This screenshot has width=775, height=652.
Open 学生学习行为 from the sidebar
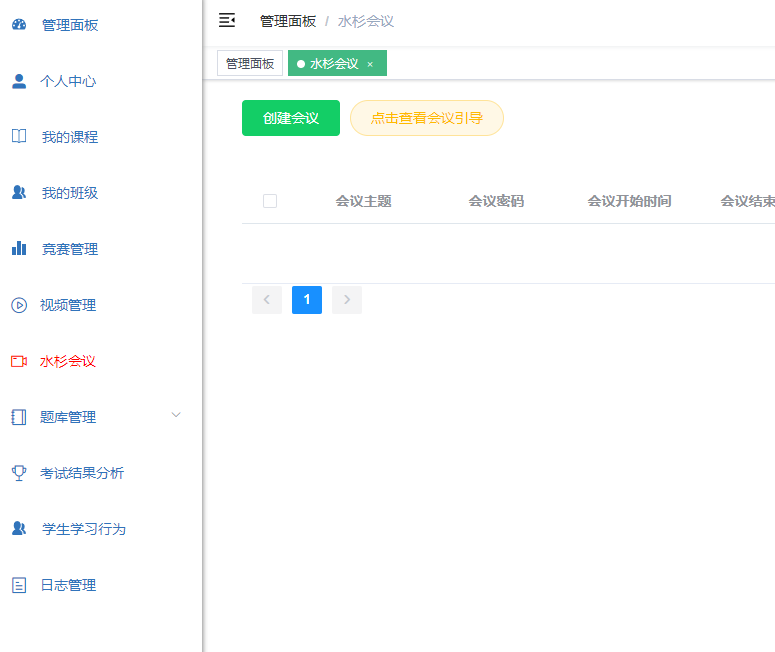(83, 529)
